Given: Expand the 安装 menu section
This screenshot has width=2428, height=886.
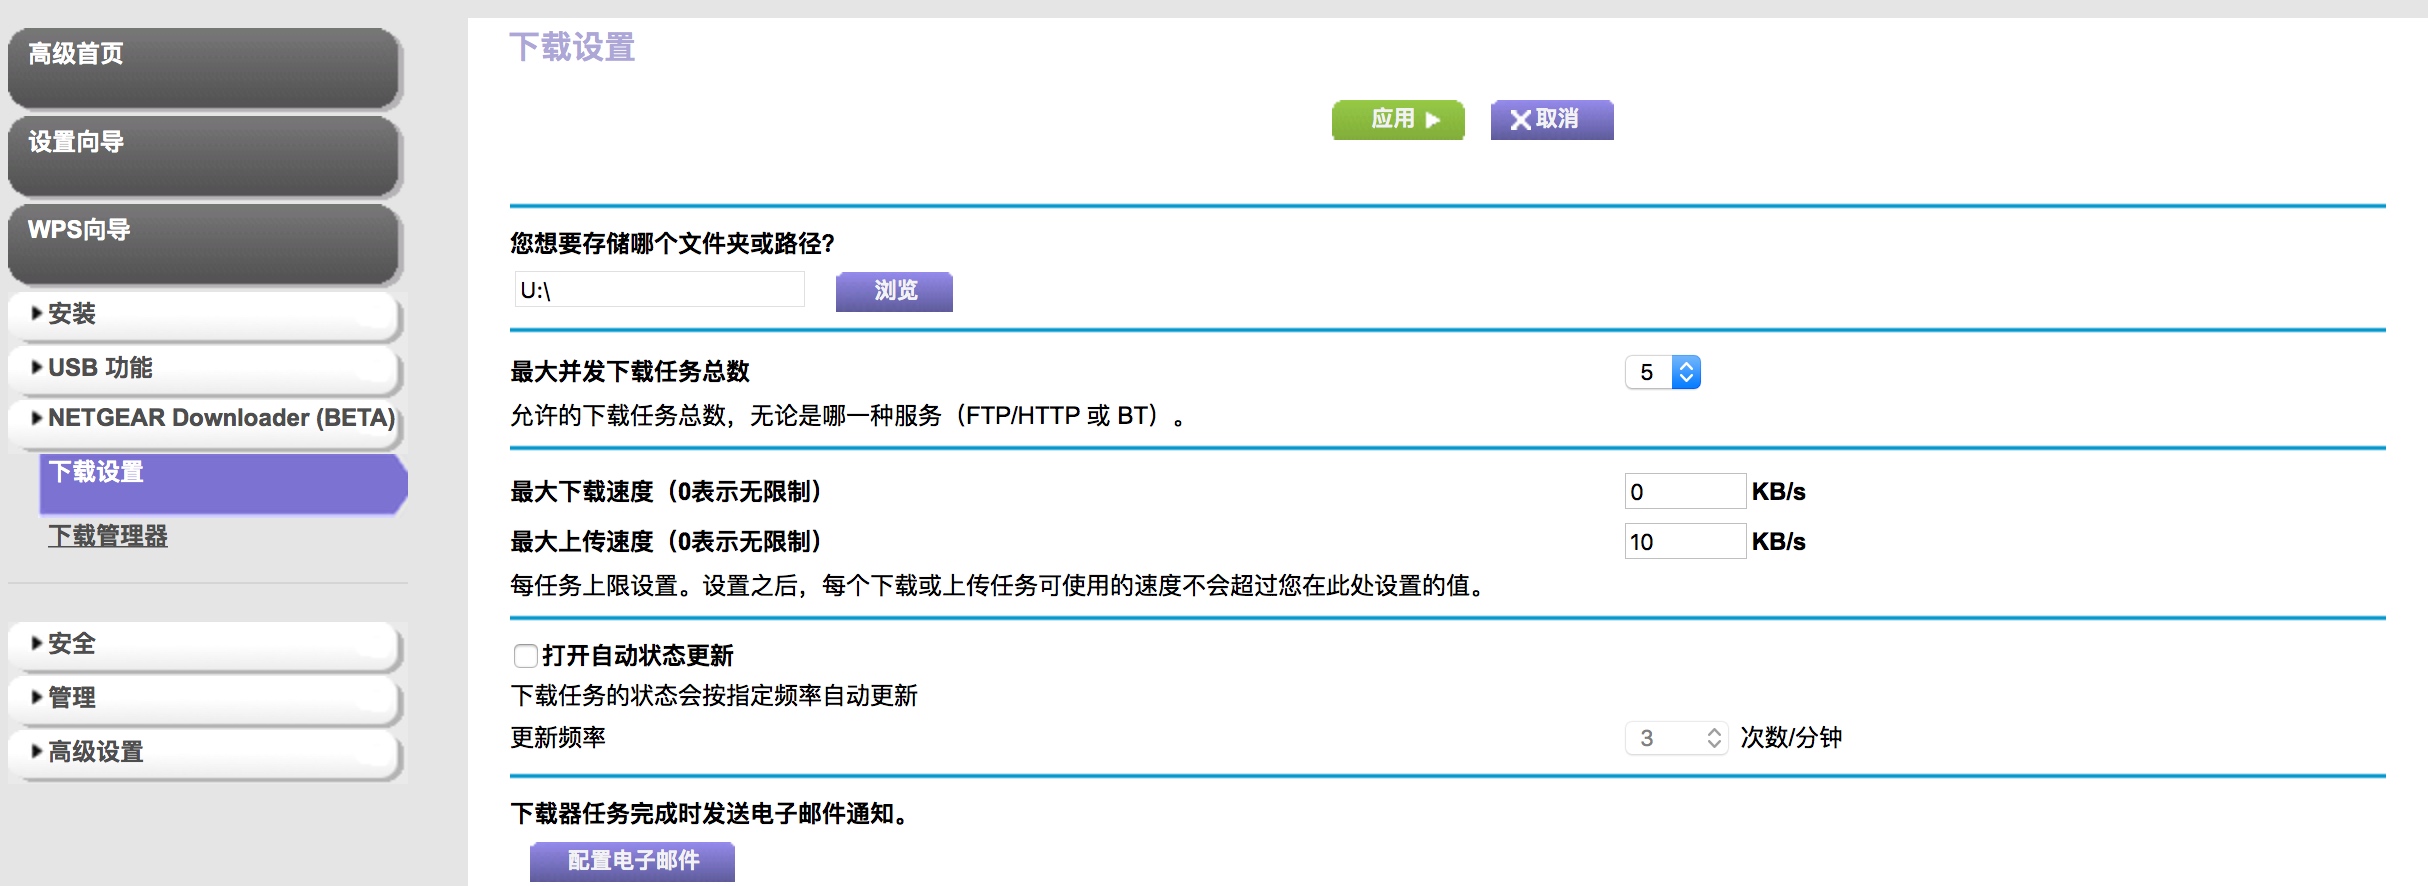Looking at the screenshot, I should coord(204,315).
